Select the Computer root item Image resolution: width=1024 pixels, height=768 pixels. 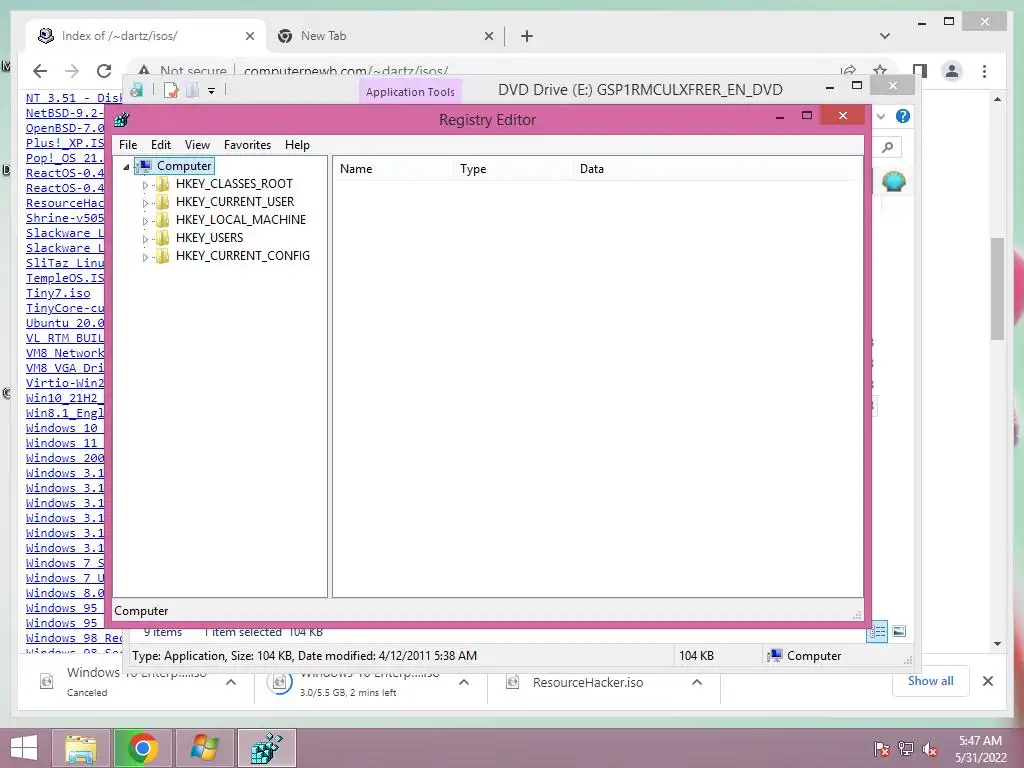pos(184,166)
